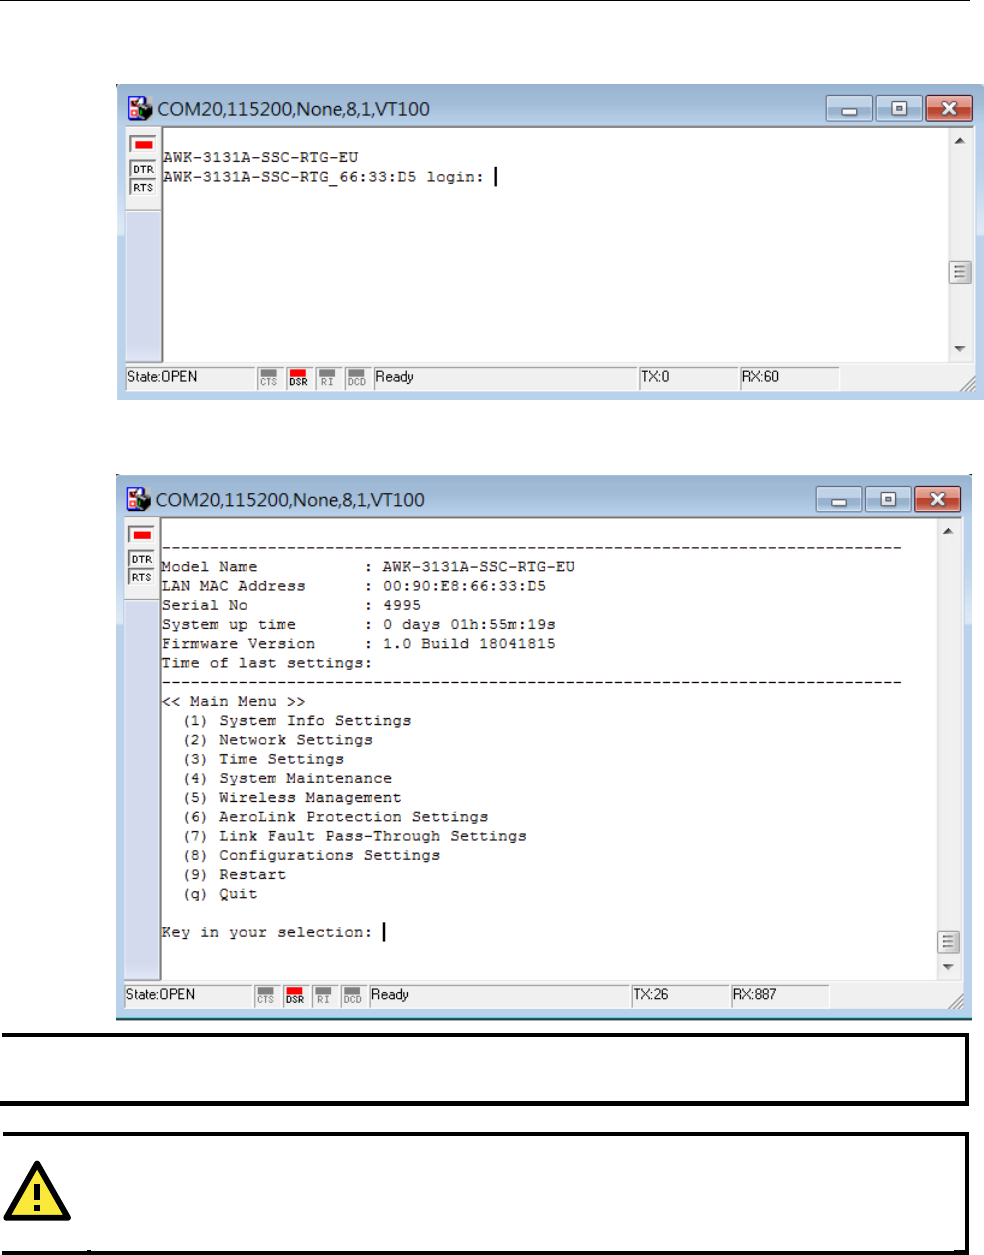
Task: Maximize the upper COM20 terminal window
Action: point(899,109)
